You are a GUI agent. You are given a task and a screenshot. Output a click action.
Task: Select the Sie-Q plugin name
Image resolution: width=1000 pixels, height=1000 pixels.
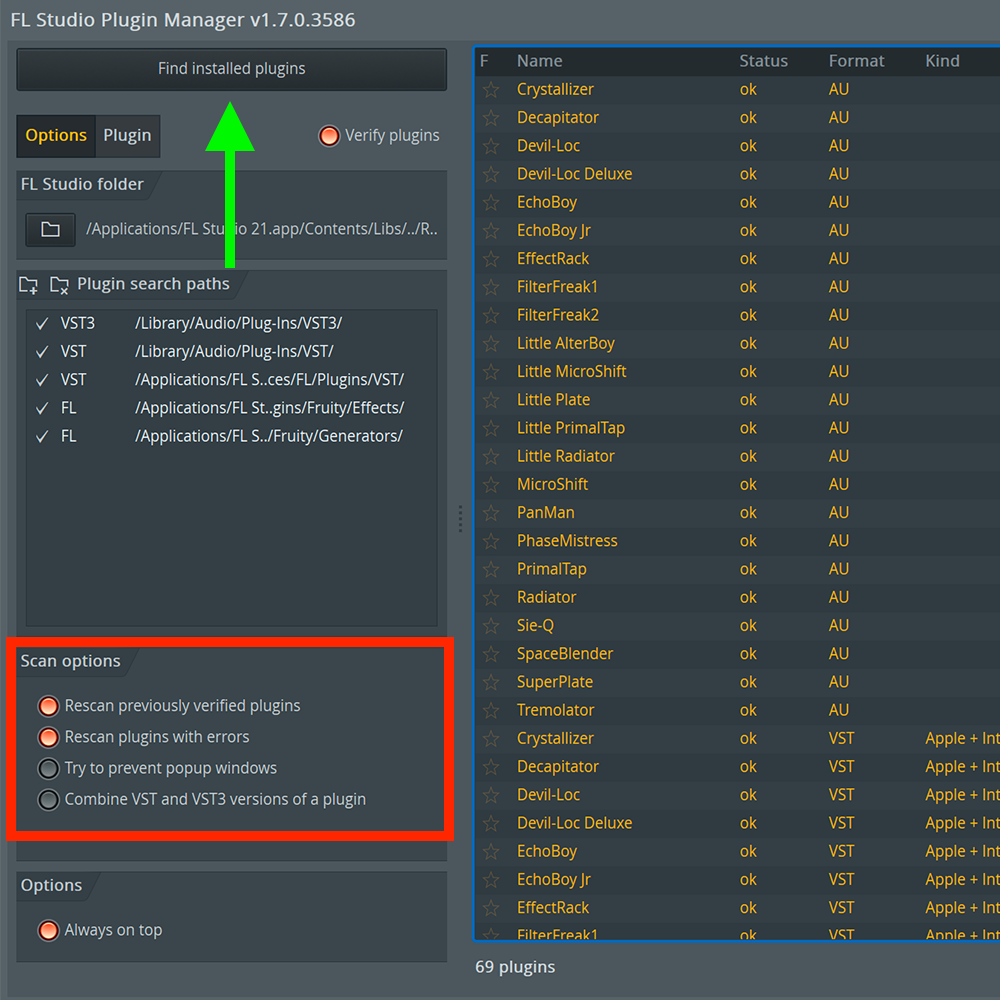point(535,626)
